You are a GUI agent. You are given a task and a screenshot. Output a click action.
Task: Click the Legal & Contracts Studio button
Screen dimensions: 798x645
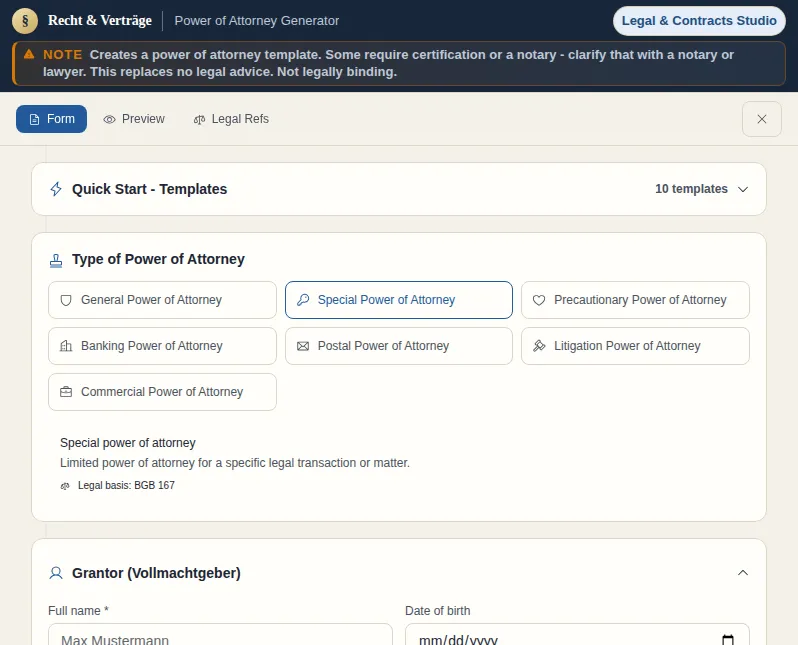tap(699, 21)
